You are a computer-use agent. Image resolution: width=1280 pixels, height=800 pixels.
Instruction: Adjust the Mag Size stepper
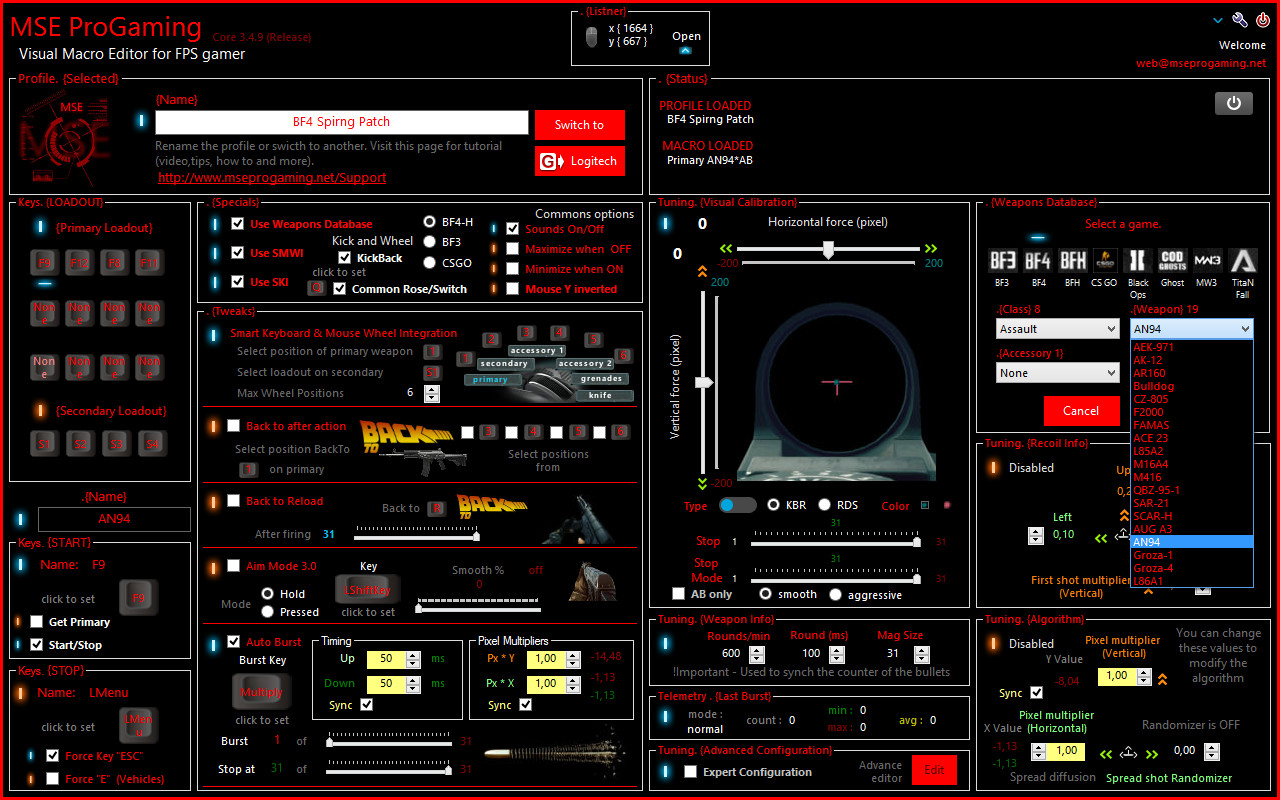click(x=921, y=654)
